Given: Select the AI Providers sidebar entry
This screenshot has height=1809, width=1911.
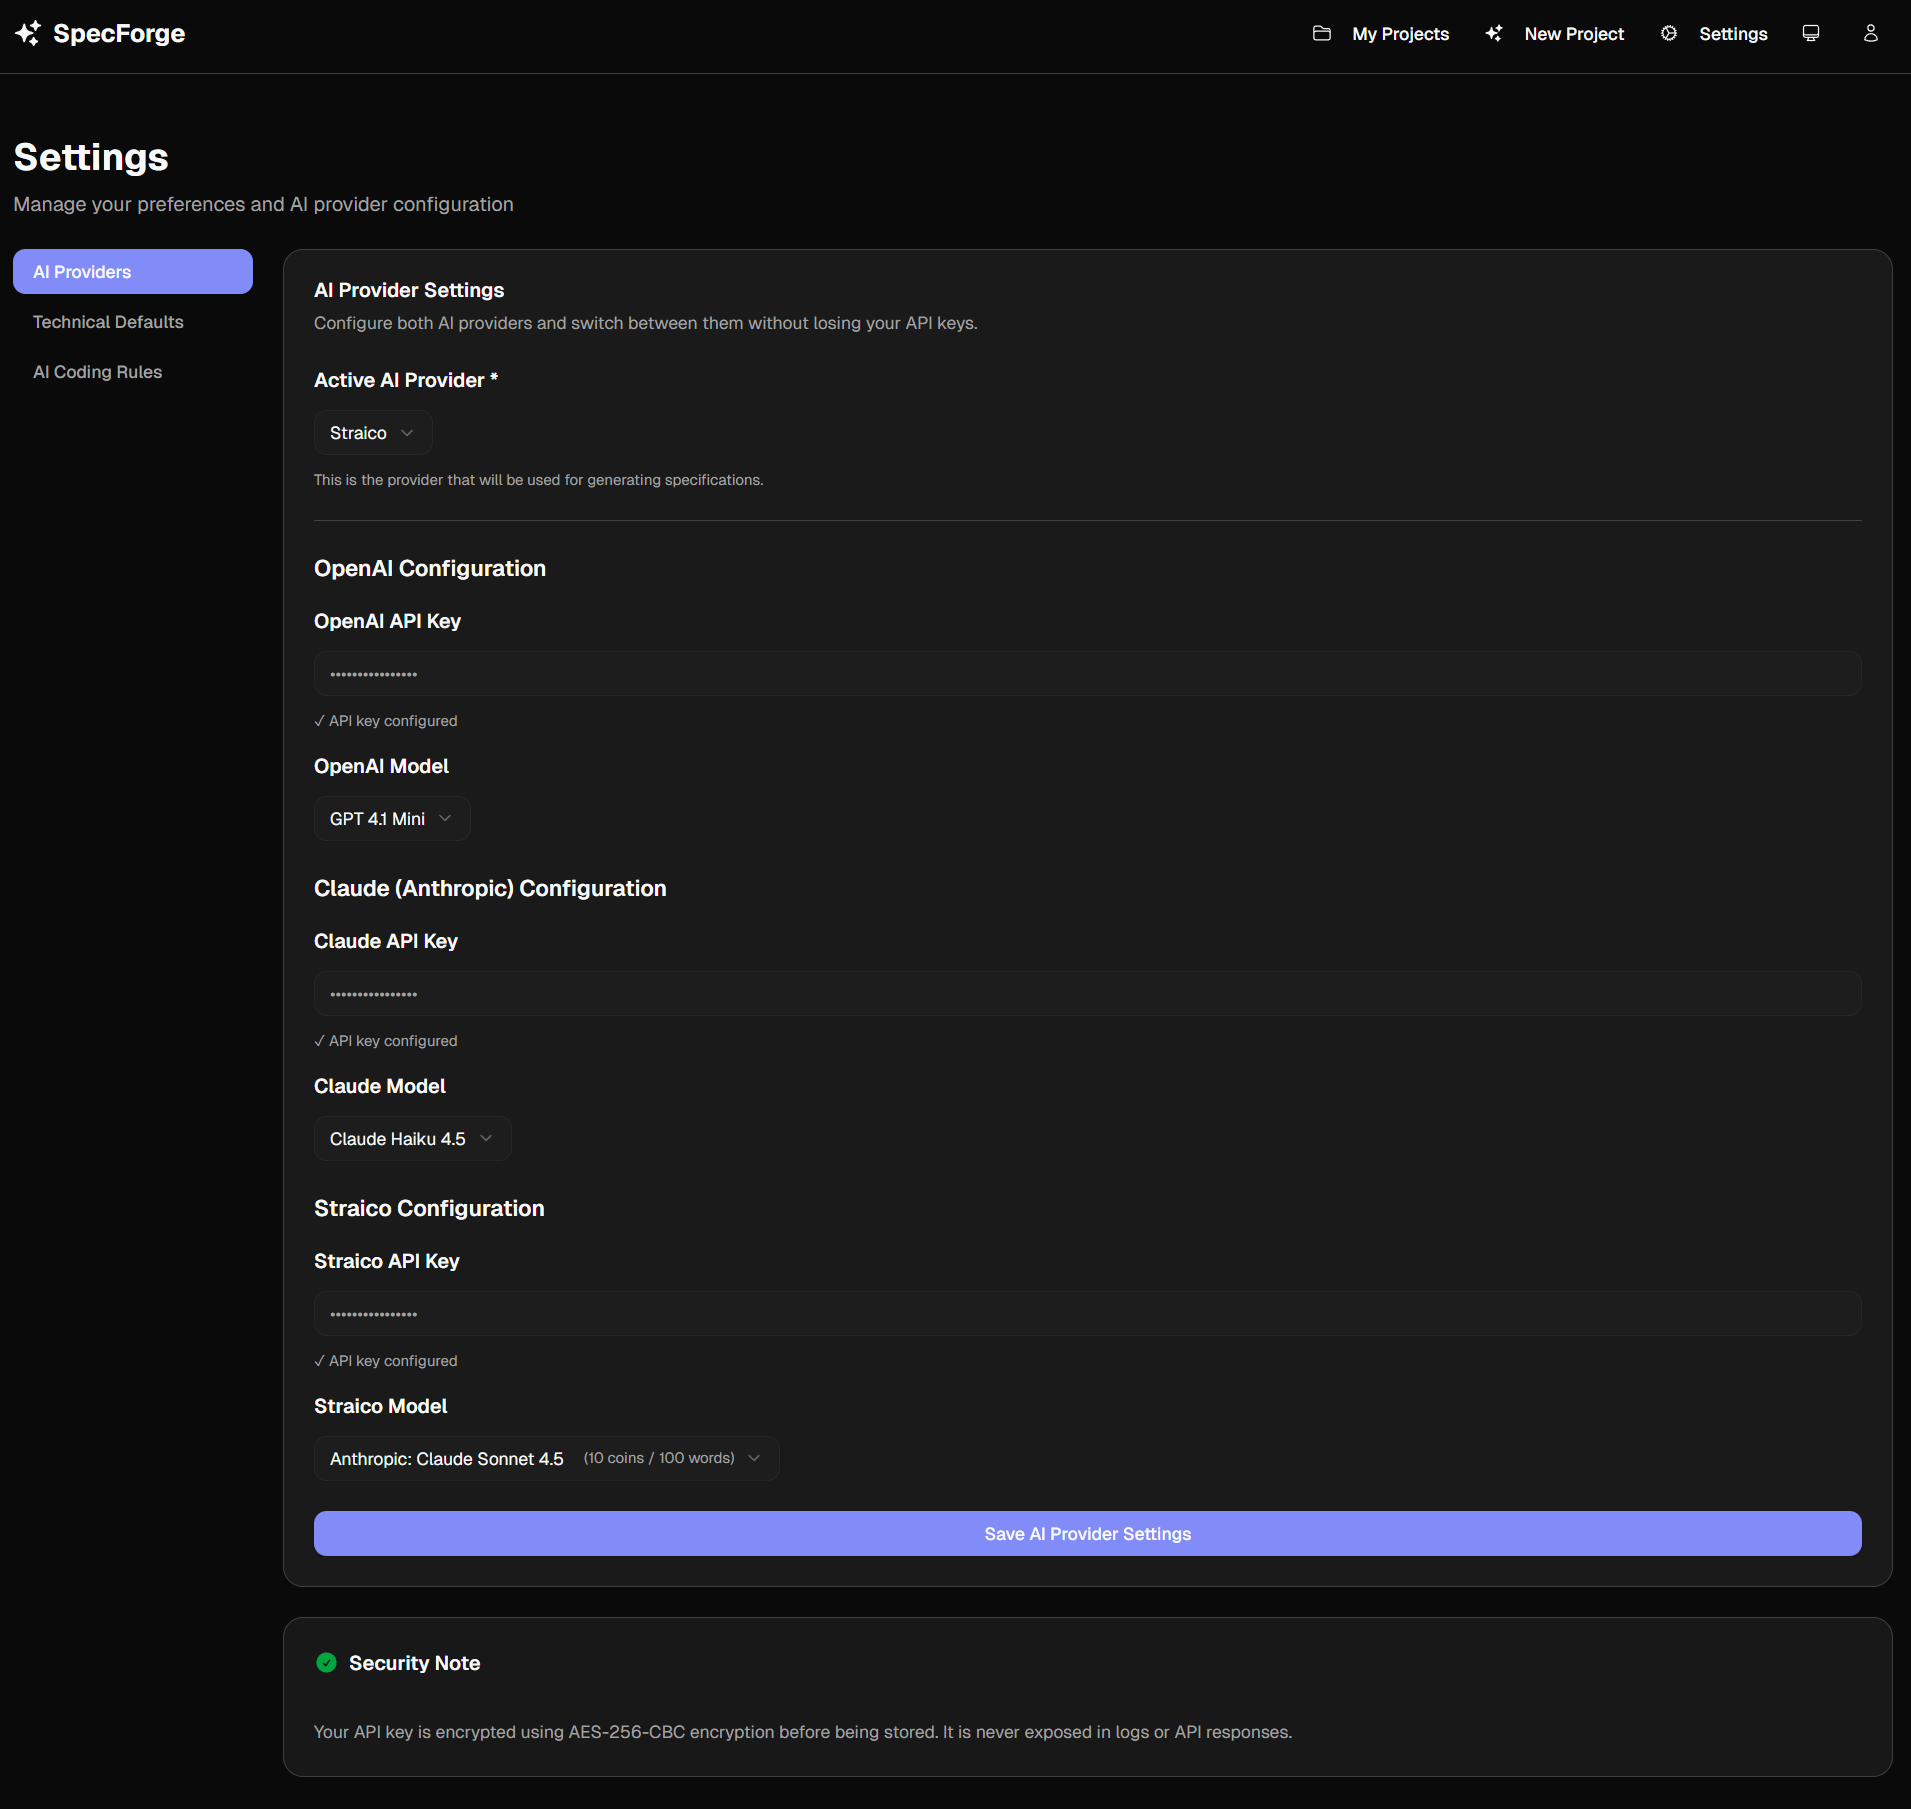Looking at the screenshot, I should coord(132,271).
